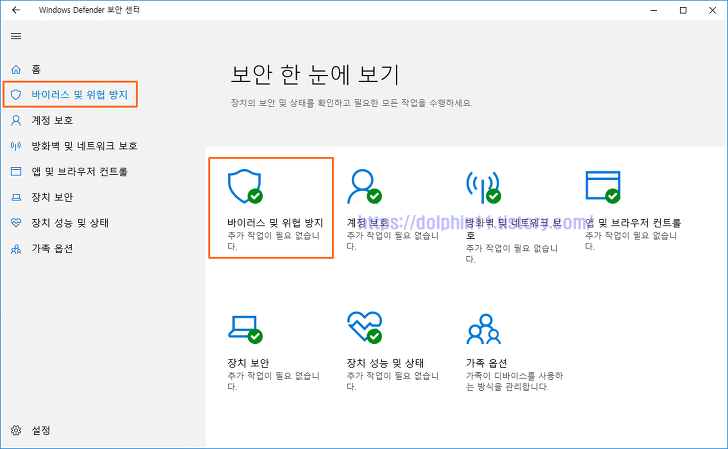The image size is (728, 449).
Task: Select 홈 in the sidebar
Action: click(36, 70)
